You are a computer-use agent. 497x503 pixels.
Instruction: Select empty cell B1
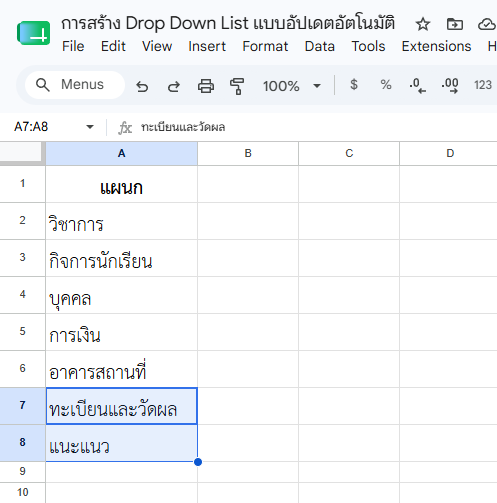tap(248, 184)
